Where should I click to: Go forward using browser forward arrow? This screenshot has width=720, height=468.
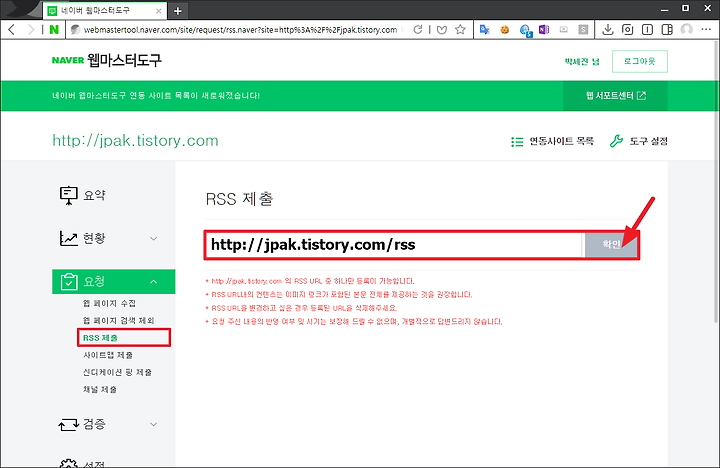[31, 30]
